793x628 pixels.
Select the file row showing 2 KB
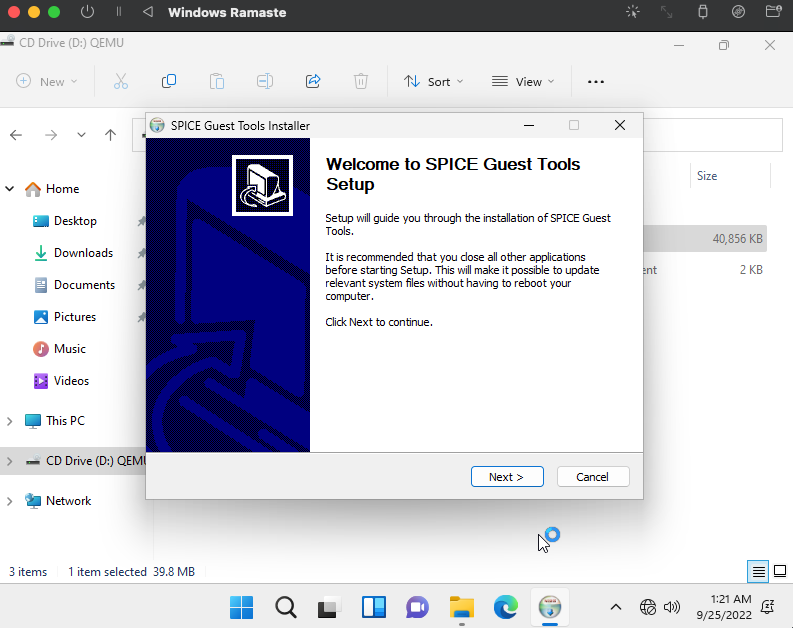(704, 270)
